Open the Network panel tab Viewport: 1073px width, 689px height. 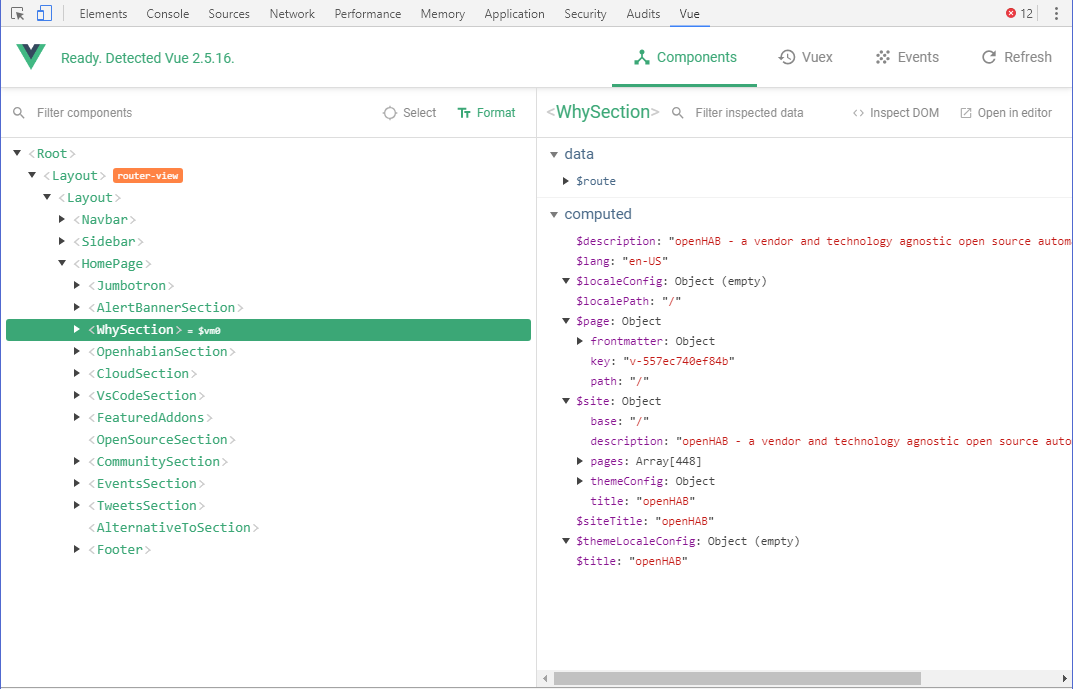292,14
